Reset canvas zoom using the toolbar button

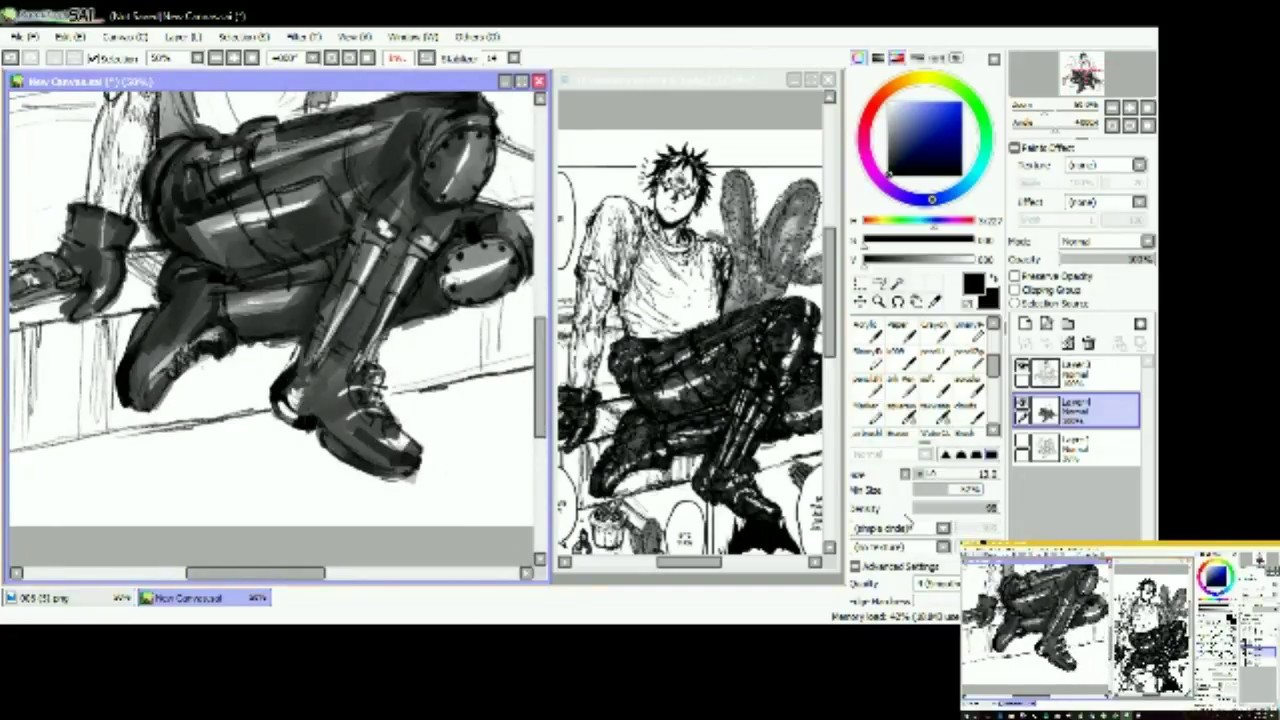coord(251,58)
